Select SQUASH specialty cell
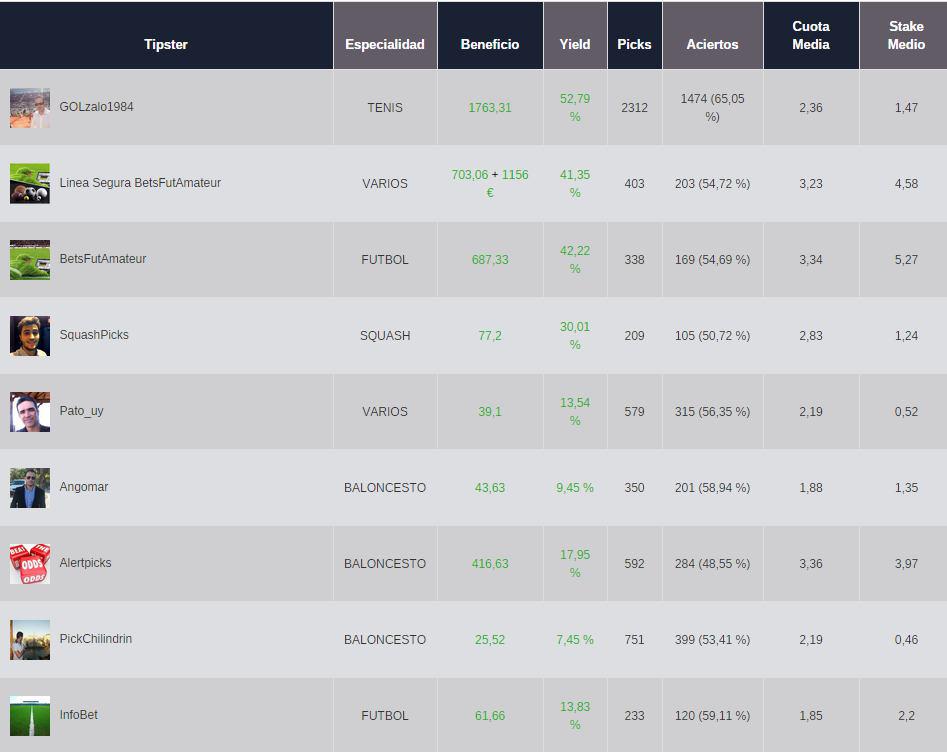947x752 pixels. tap(385, 336)
